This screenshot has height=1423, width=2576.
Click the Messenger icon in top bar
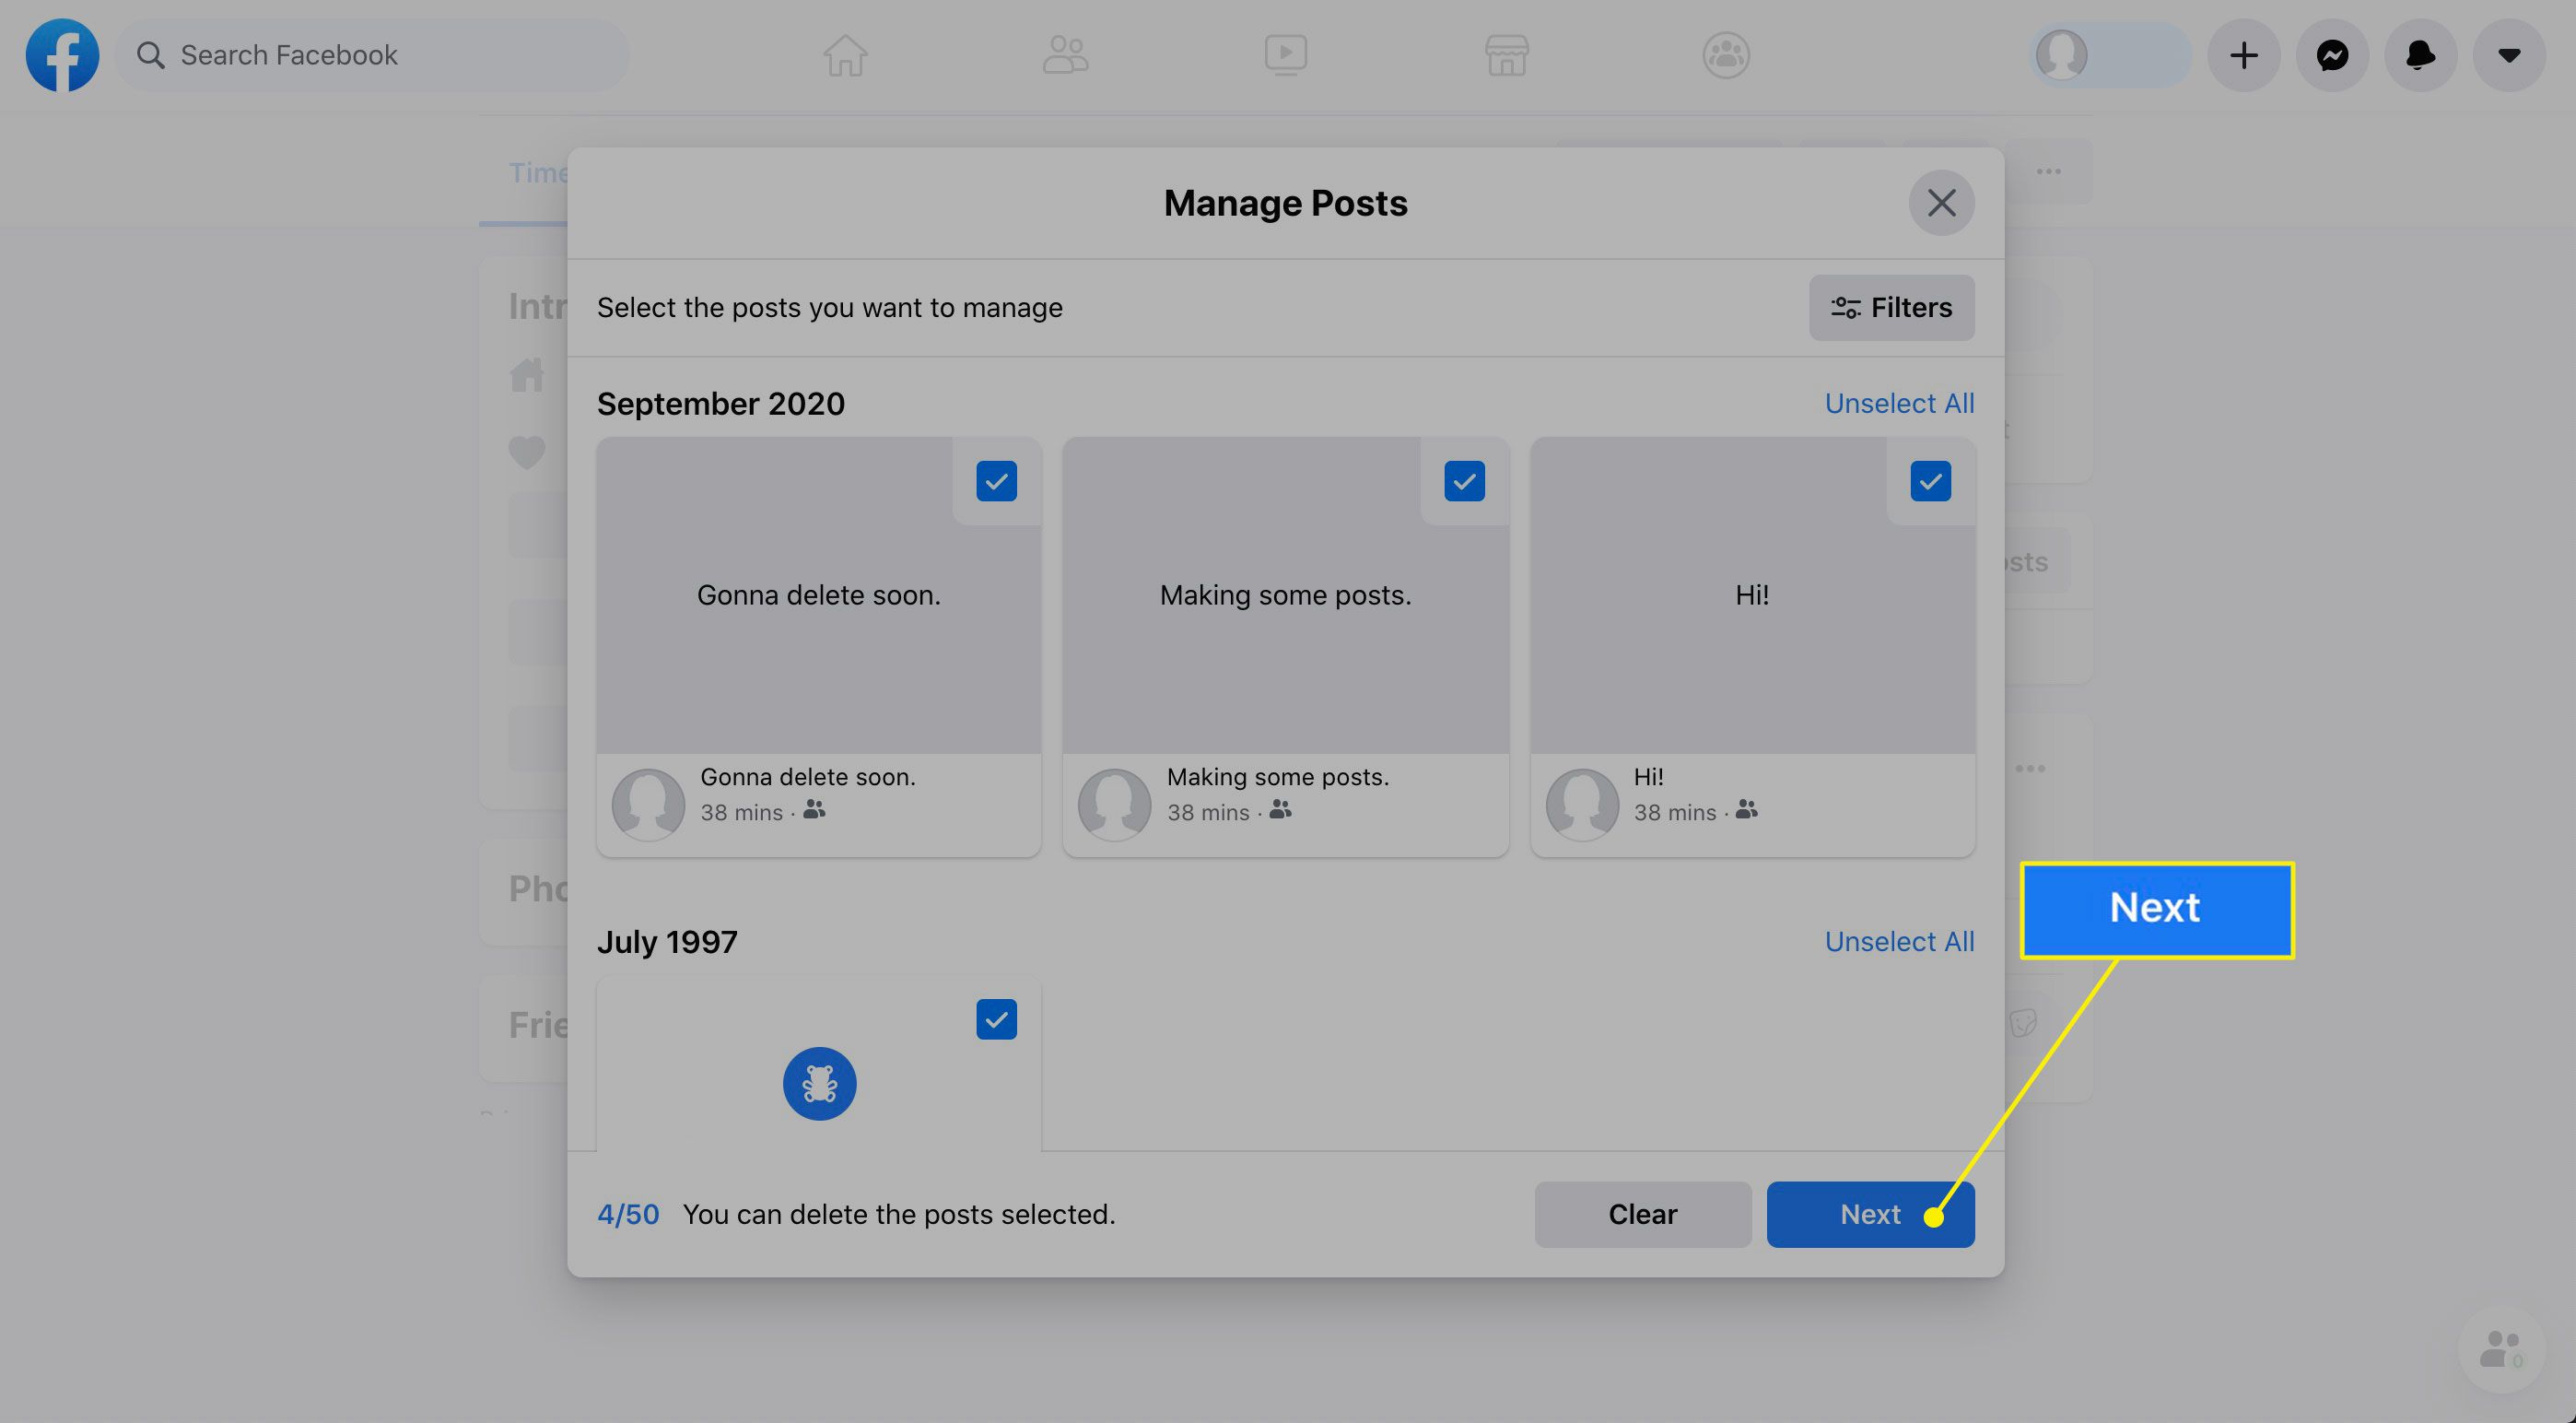(x=2331, y=54)
